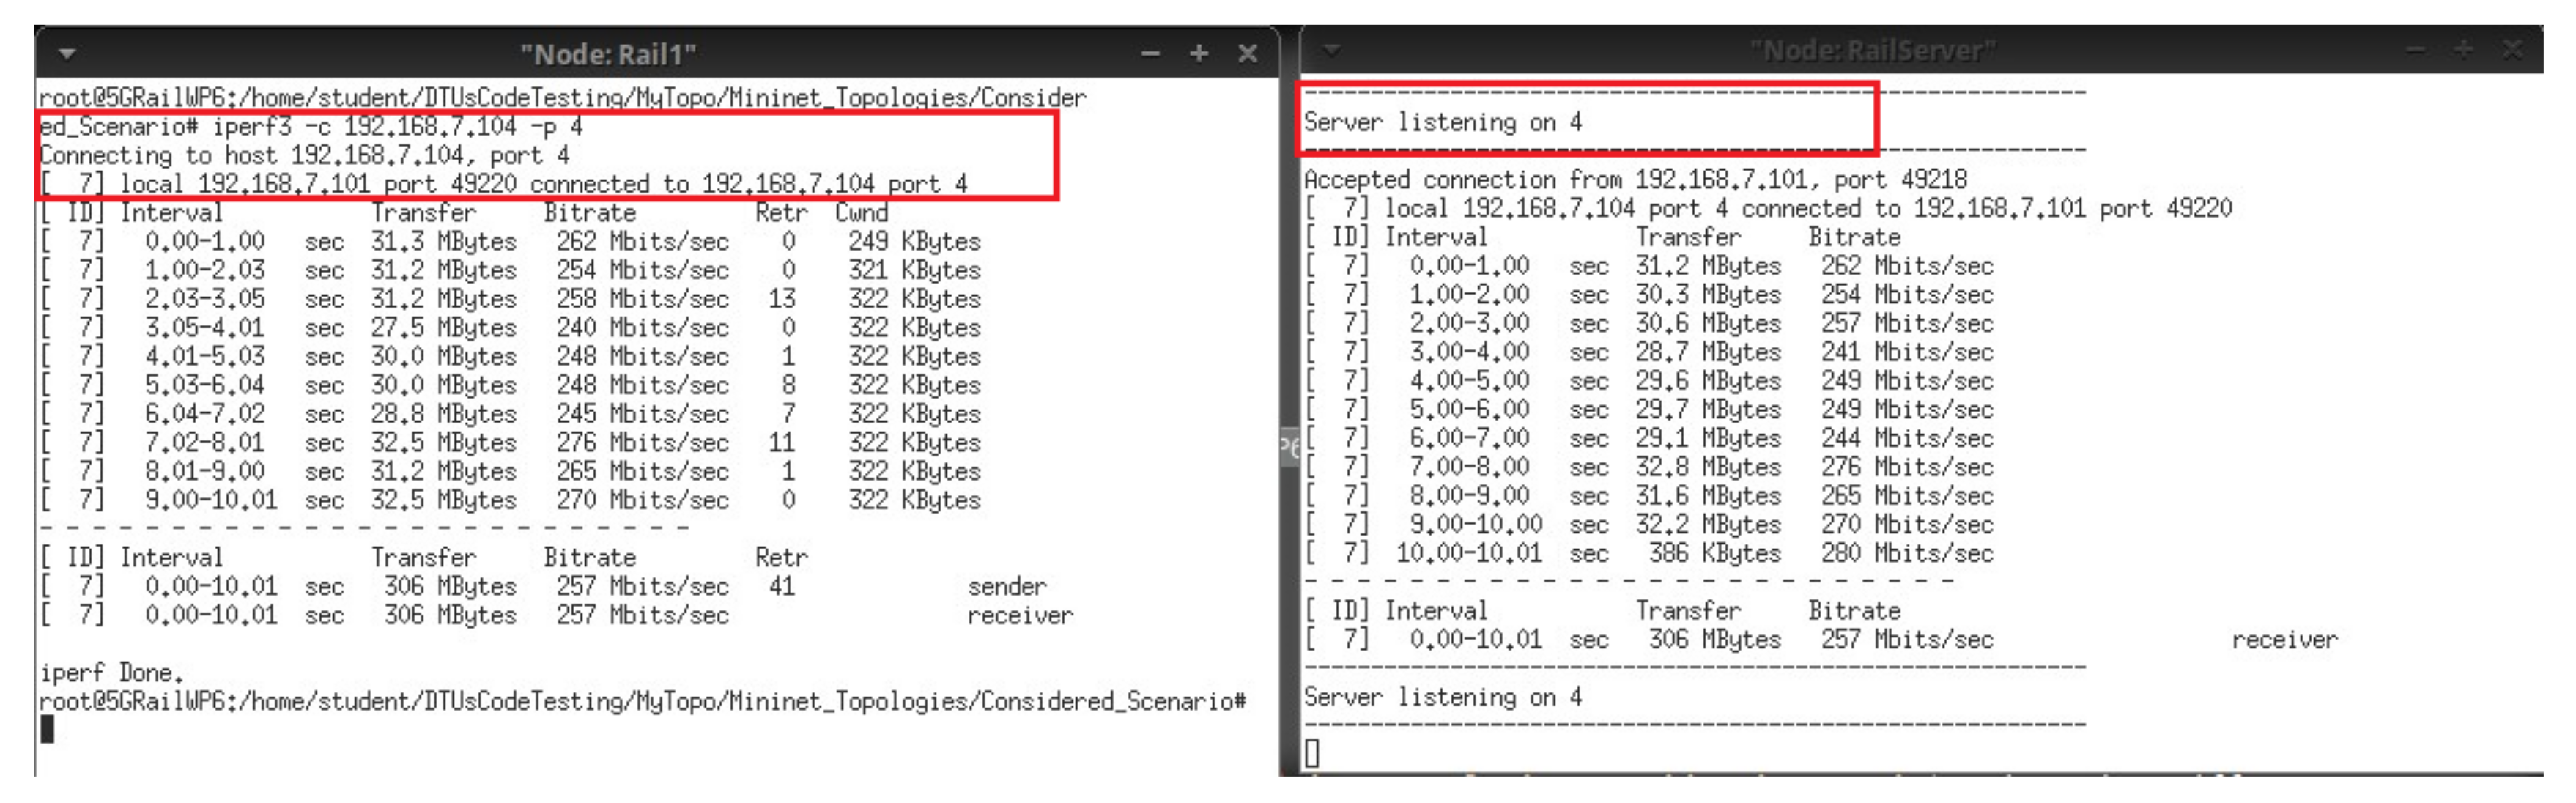Click the RailServer hollow terminal cursor
Image resolution: width=2576 pixels, height=803 pixels.
(1312, 753)
